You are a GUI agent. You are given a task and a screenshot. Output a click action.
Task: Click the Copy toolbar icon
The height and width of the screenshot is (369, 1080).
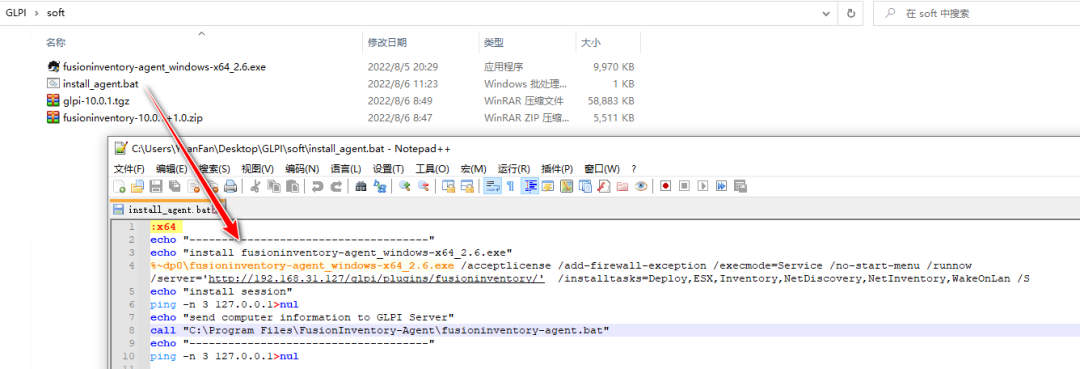274,186
